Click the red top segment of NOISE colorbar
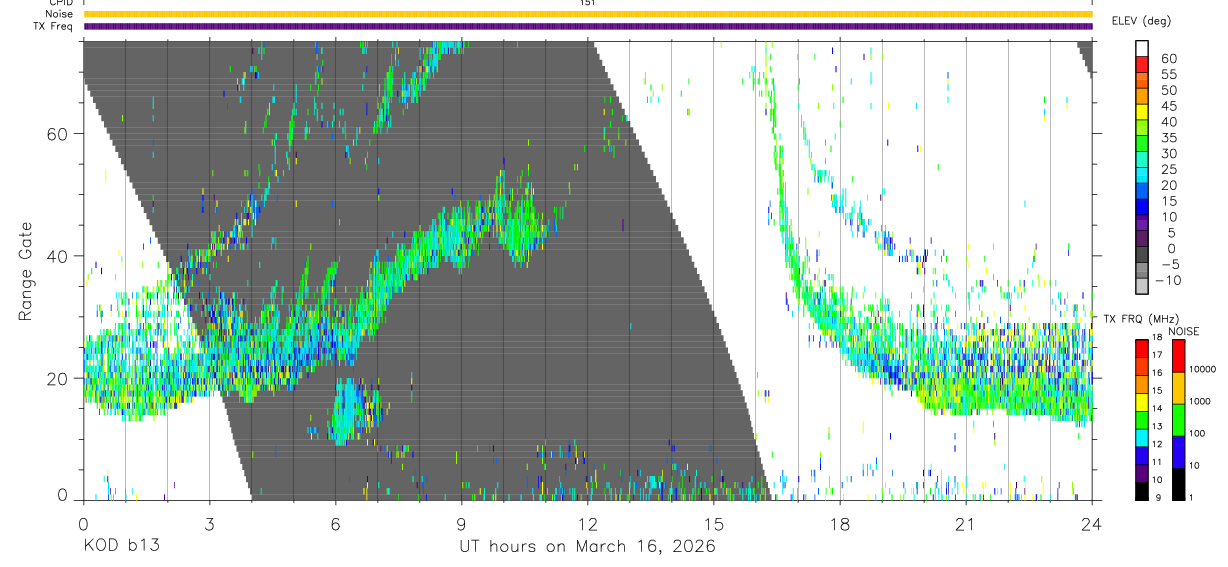This screenshot has height=567, width=1228. tap(1177, 355)
